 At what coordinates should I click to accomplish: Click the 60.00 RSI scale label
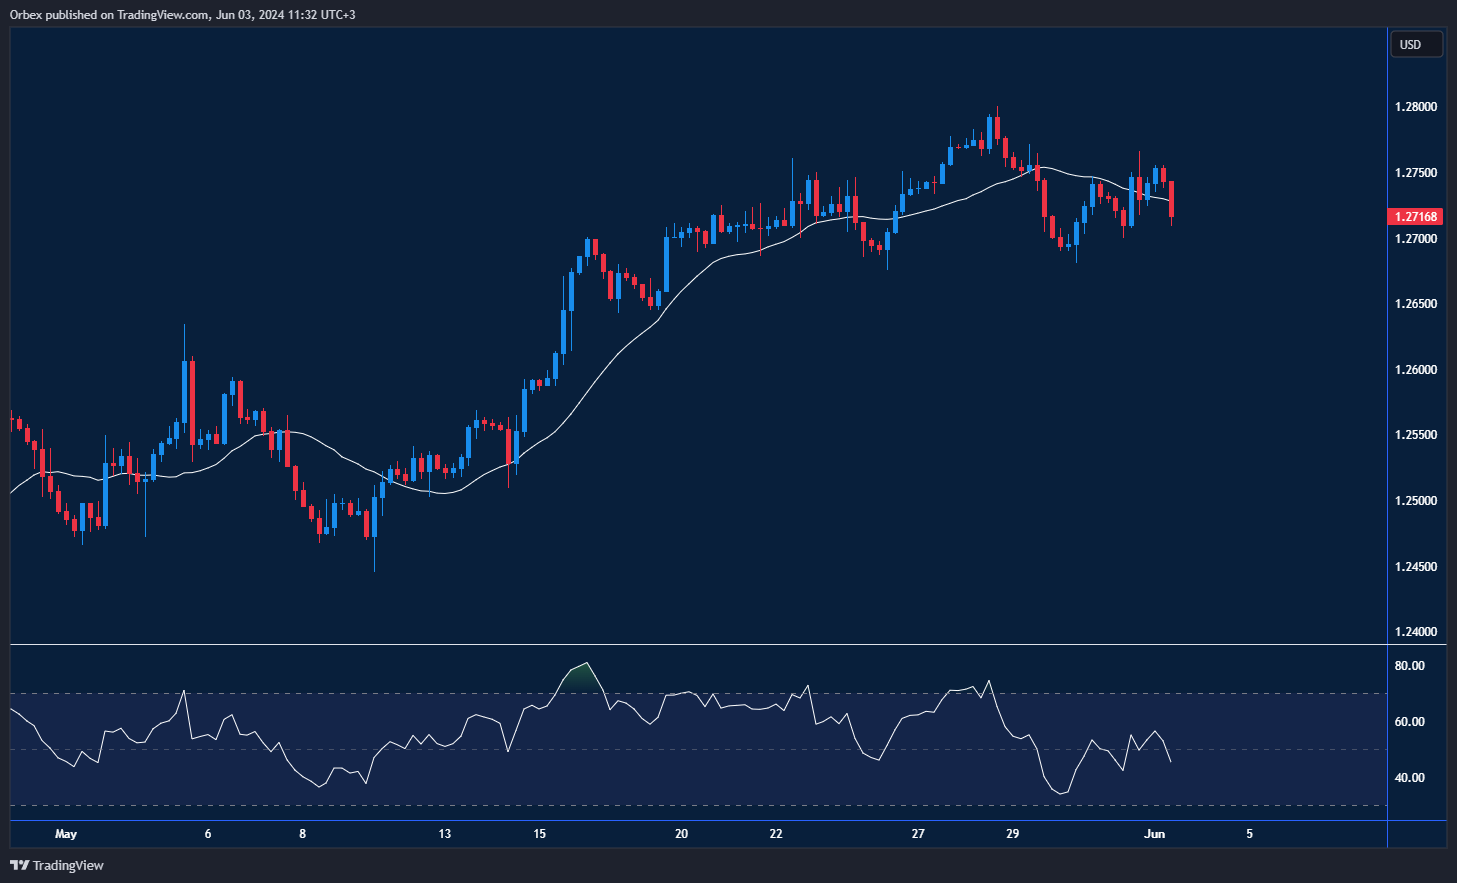pyautogui.click(x=1409, y=722)
